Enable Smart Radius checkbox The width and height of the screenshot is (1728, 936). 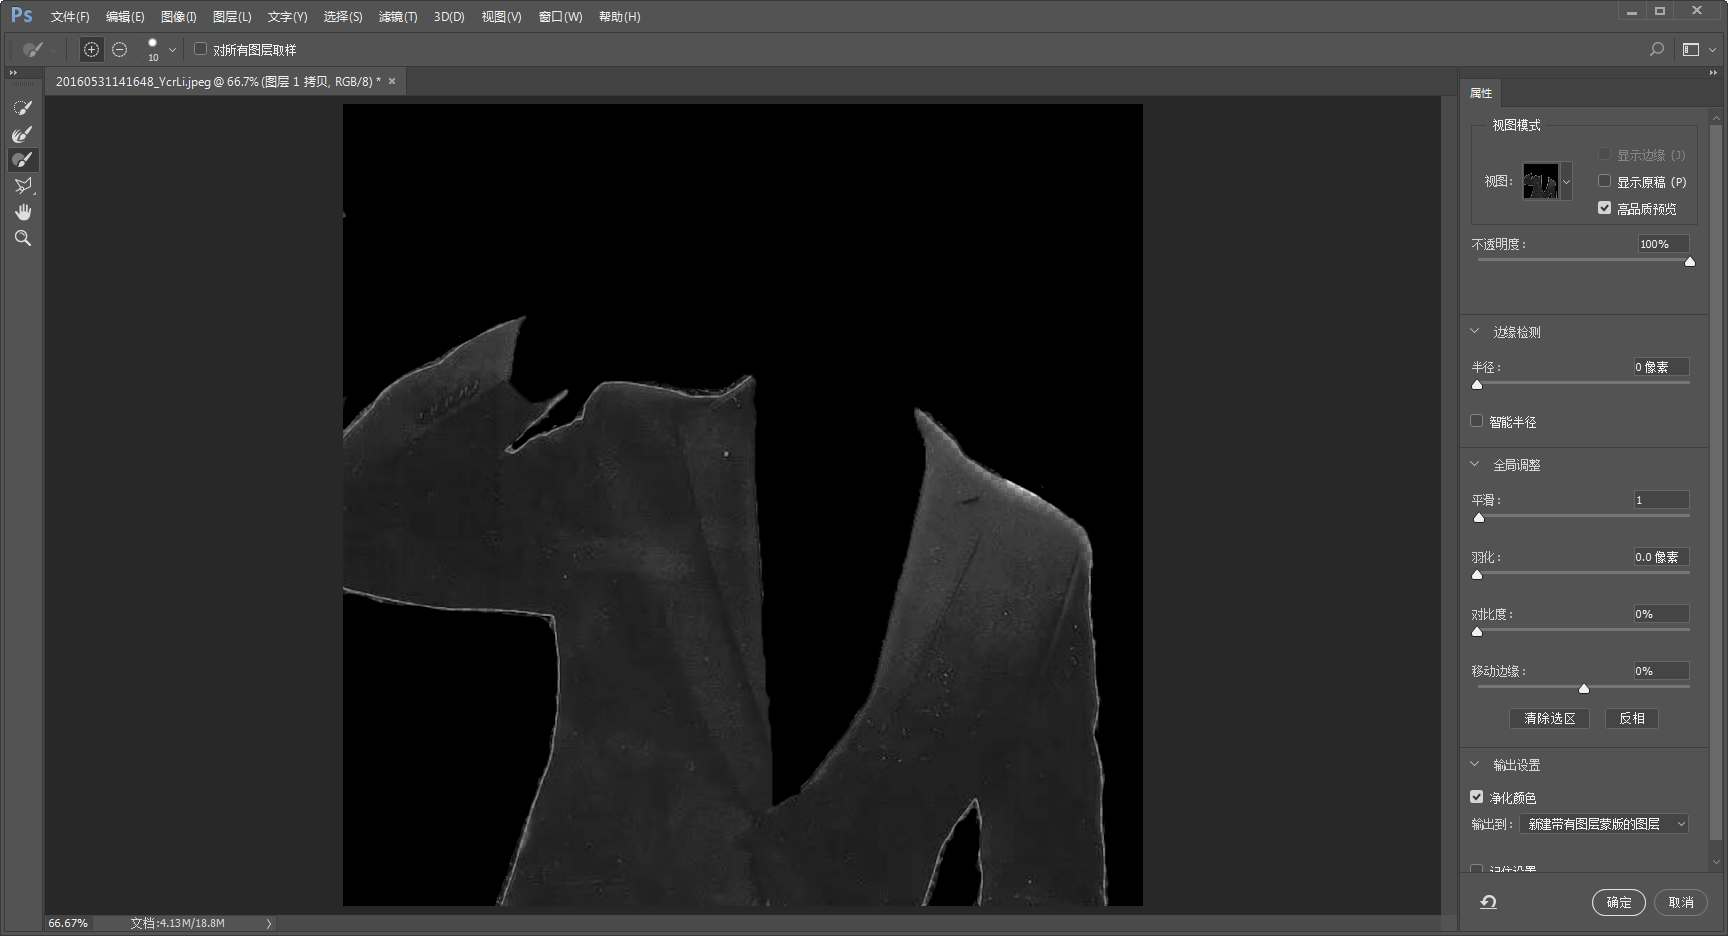1476,421
